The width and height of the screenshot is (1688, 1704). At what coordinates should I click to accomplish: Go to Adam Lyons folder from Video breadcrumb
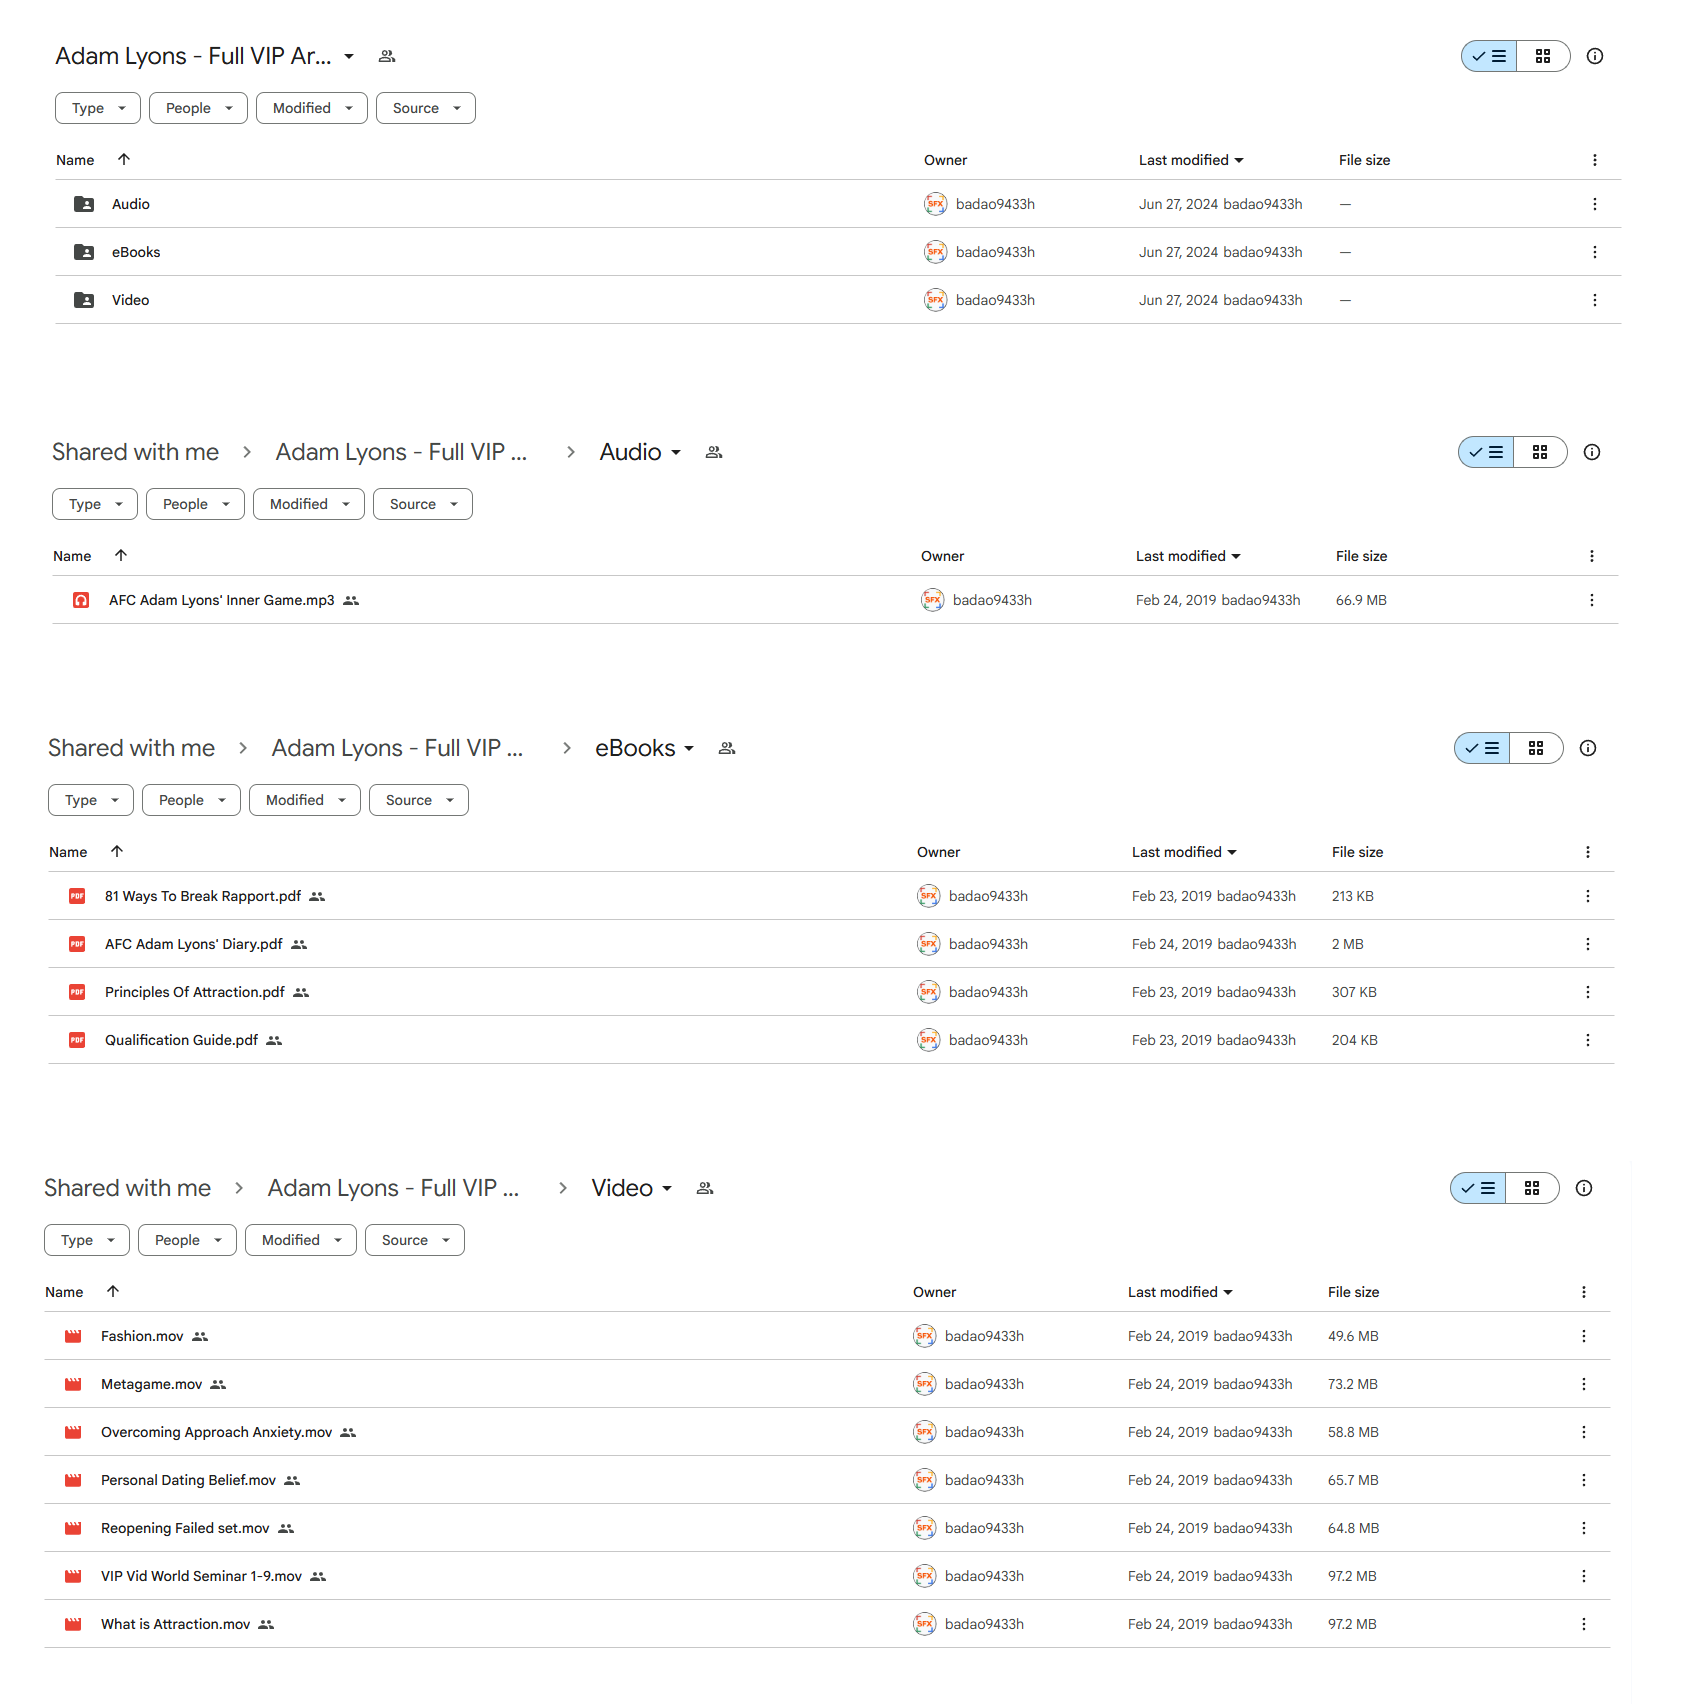tap(393, 1188)
